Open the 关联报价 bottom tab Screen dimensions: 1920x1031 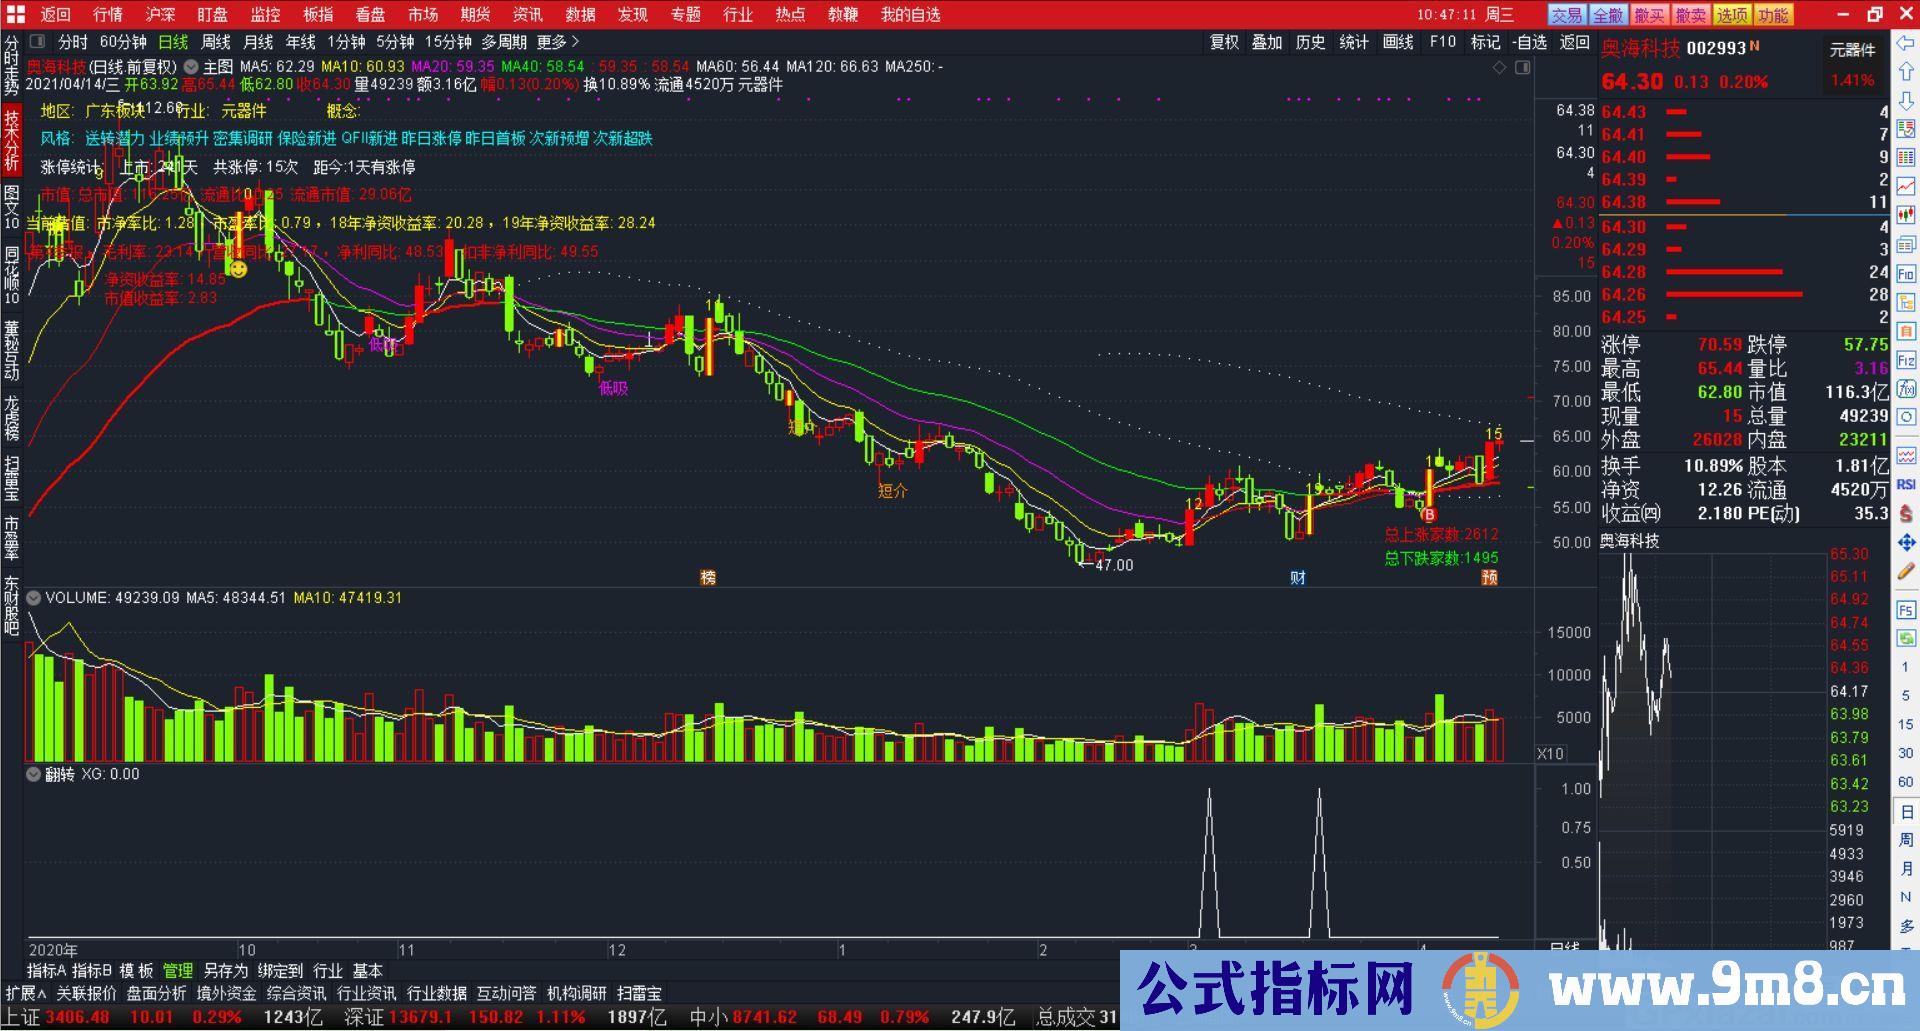(86, 993)
